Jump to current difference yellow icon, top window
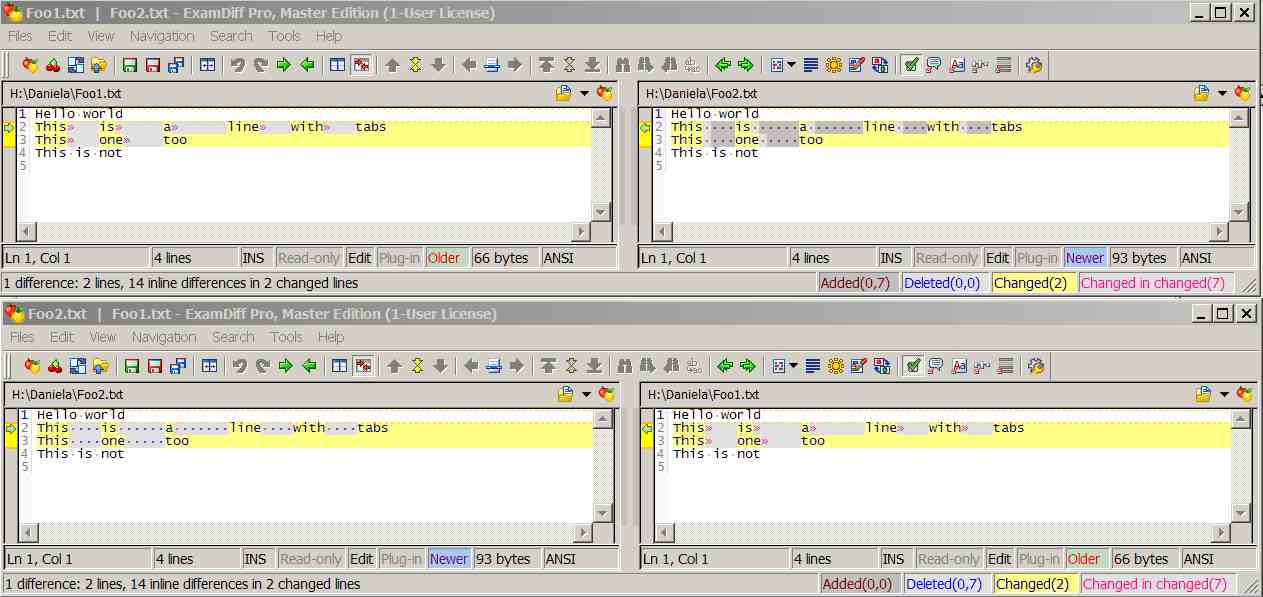This screenshot has height=597, width=1263. [415, 65]
